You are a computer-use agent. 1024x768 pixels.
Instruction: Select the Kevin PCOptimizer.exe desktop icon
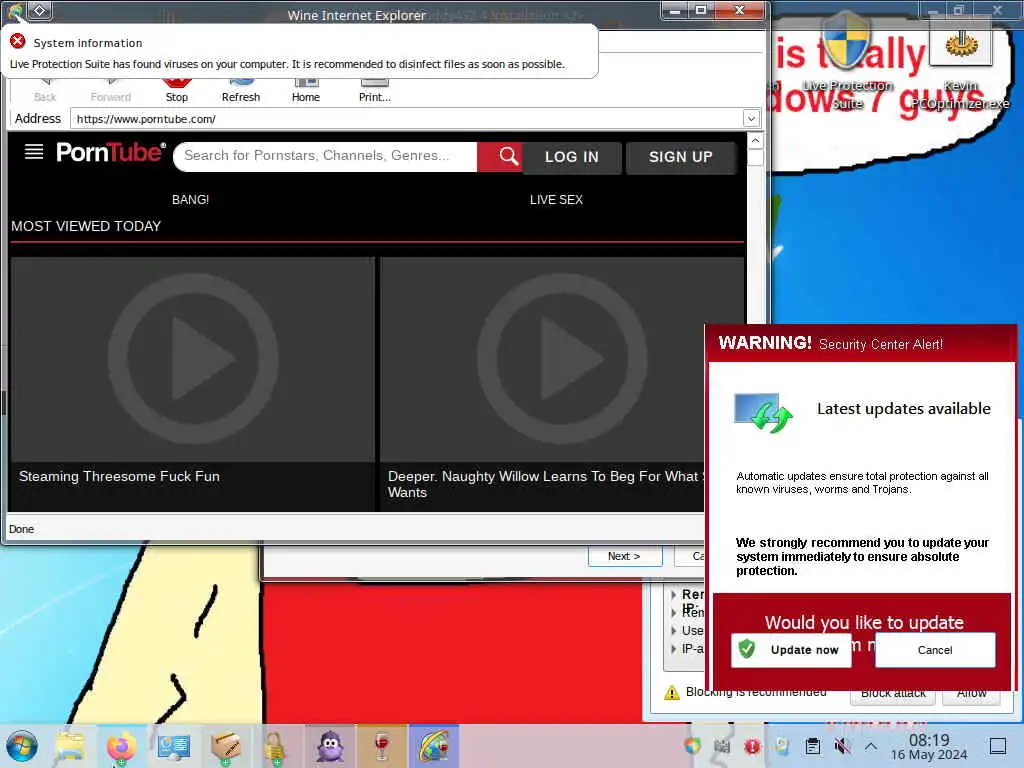(x=960, y=62)
